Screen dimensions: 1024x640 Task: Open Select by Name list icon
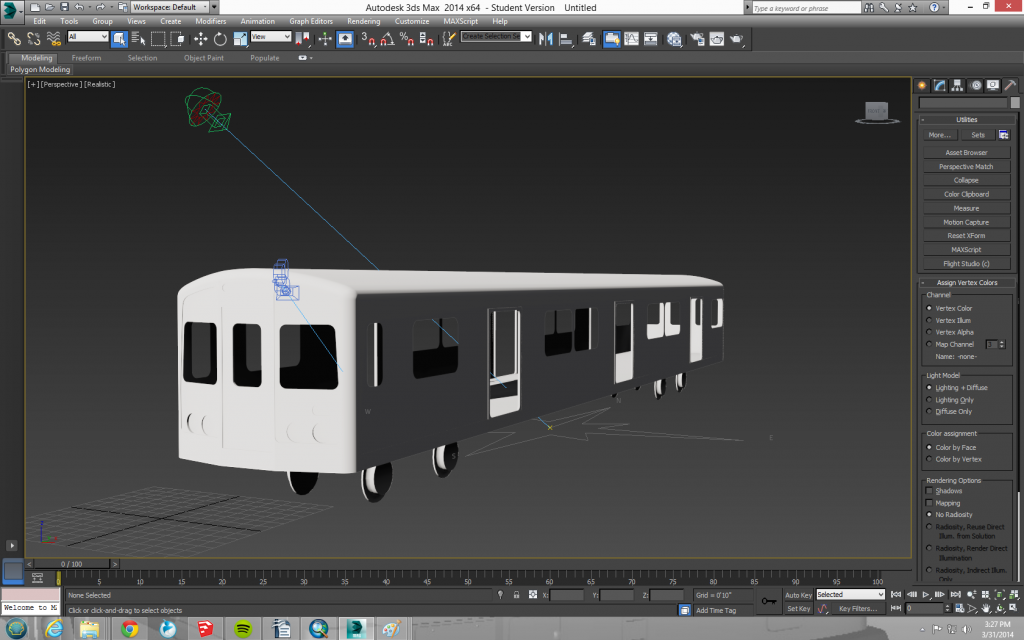138,39
